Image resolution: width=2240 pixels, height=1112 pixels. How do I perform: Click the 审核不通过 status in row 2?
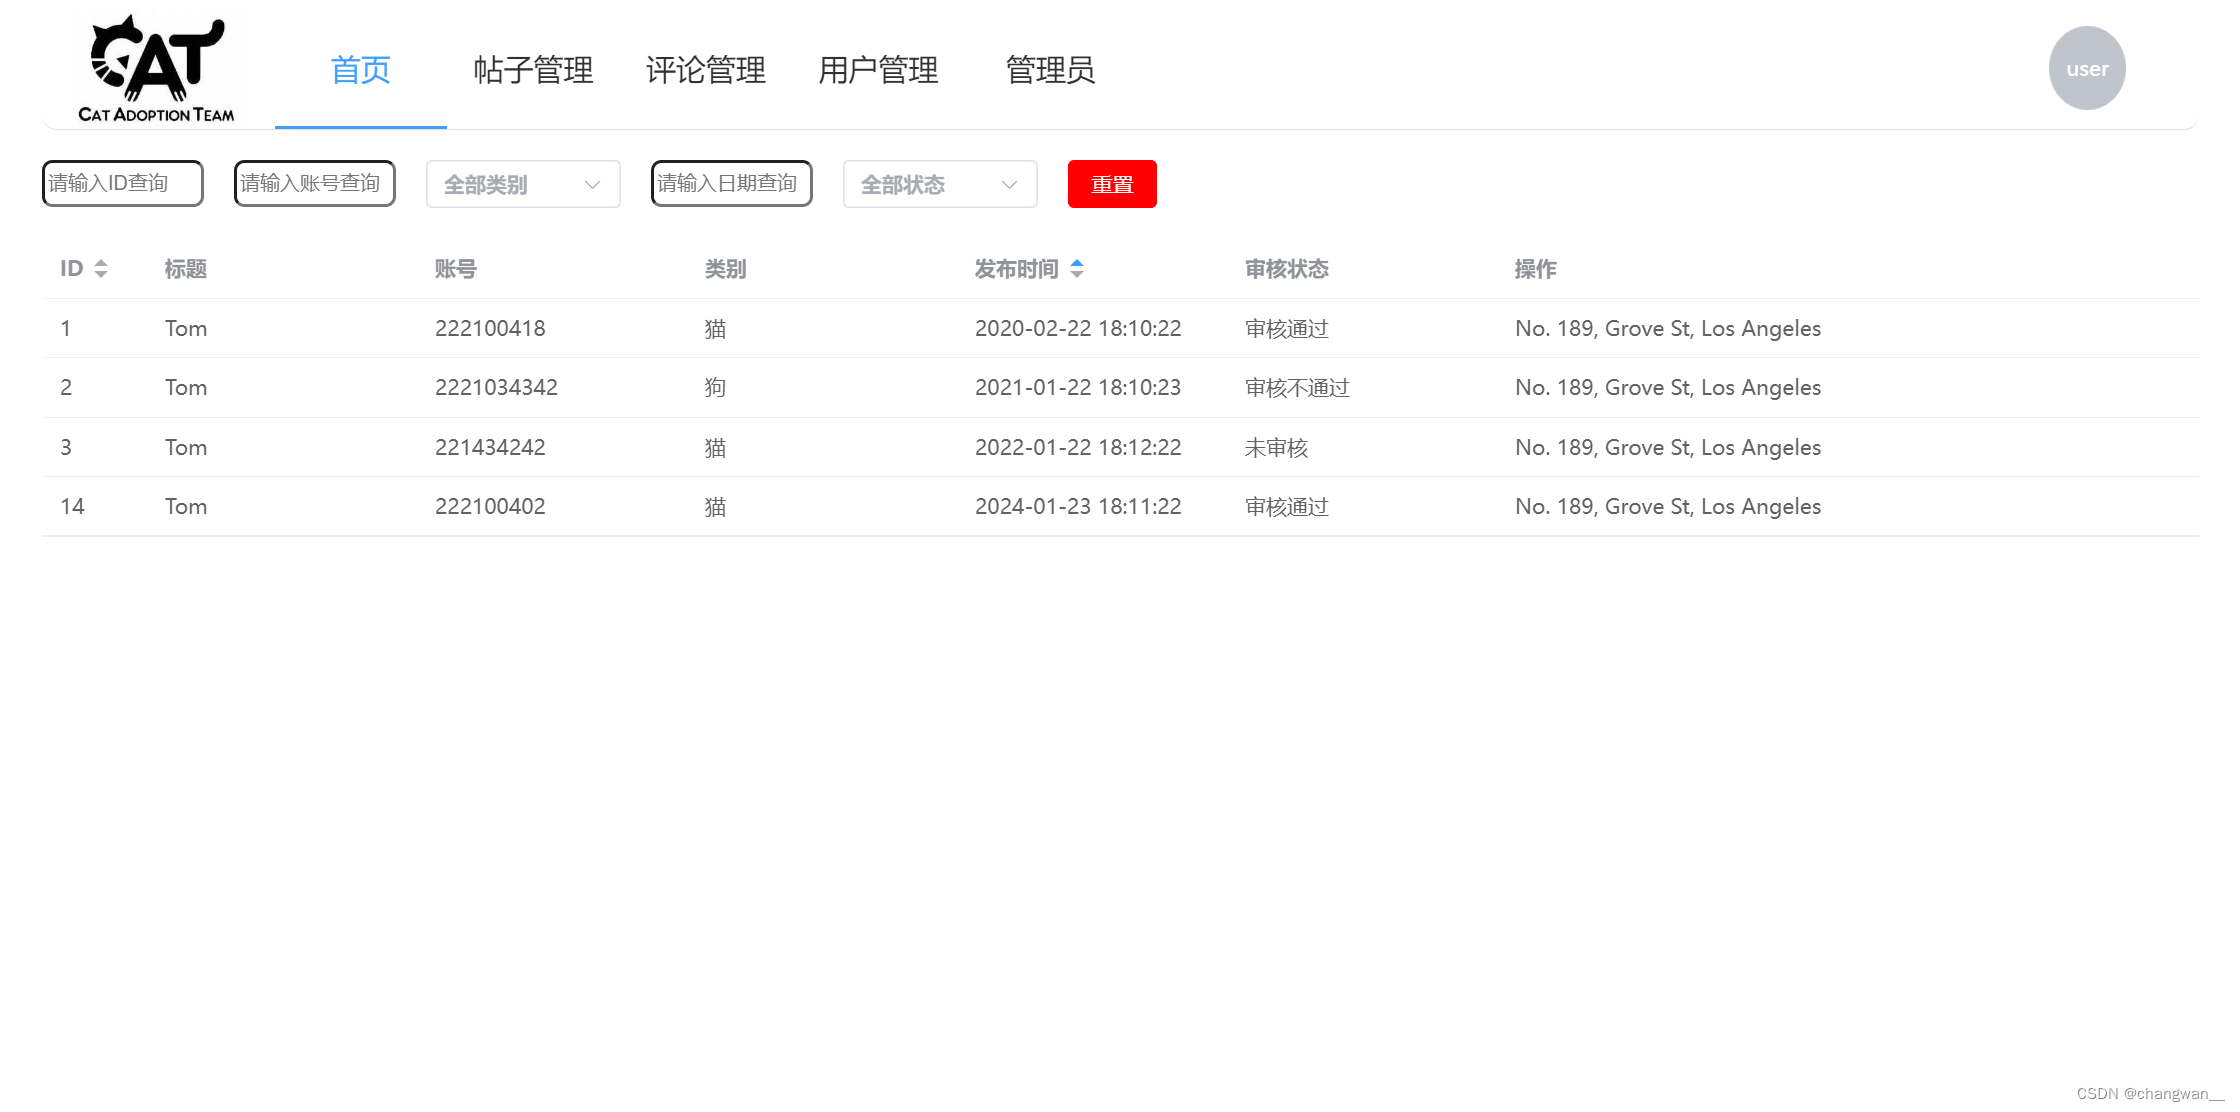pos(1296,387)
